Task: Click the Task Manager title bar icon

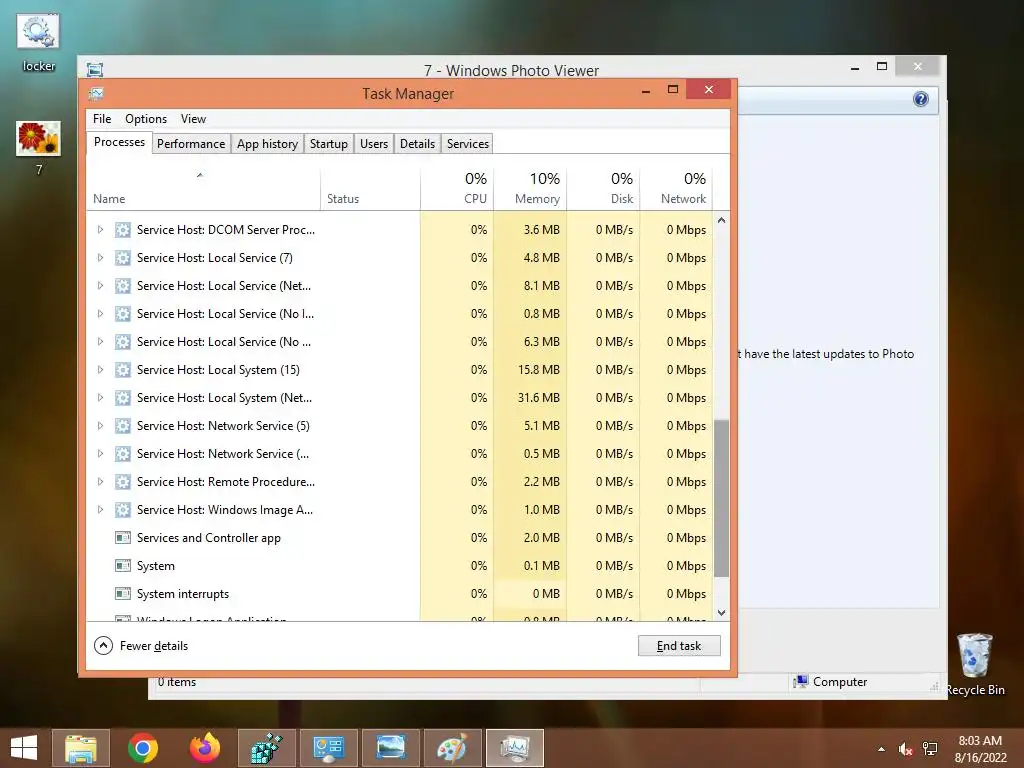Action: 96,93
